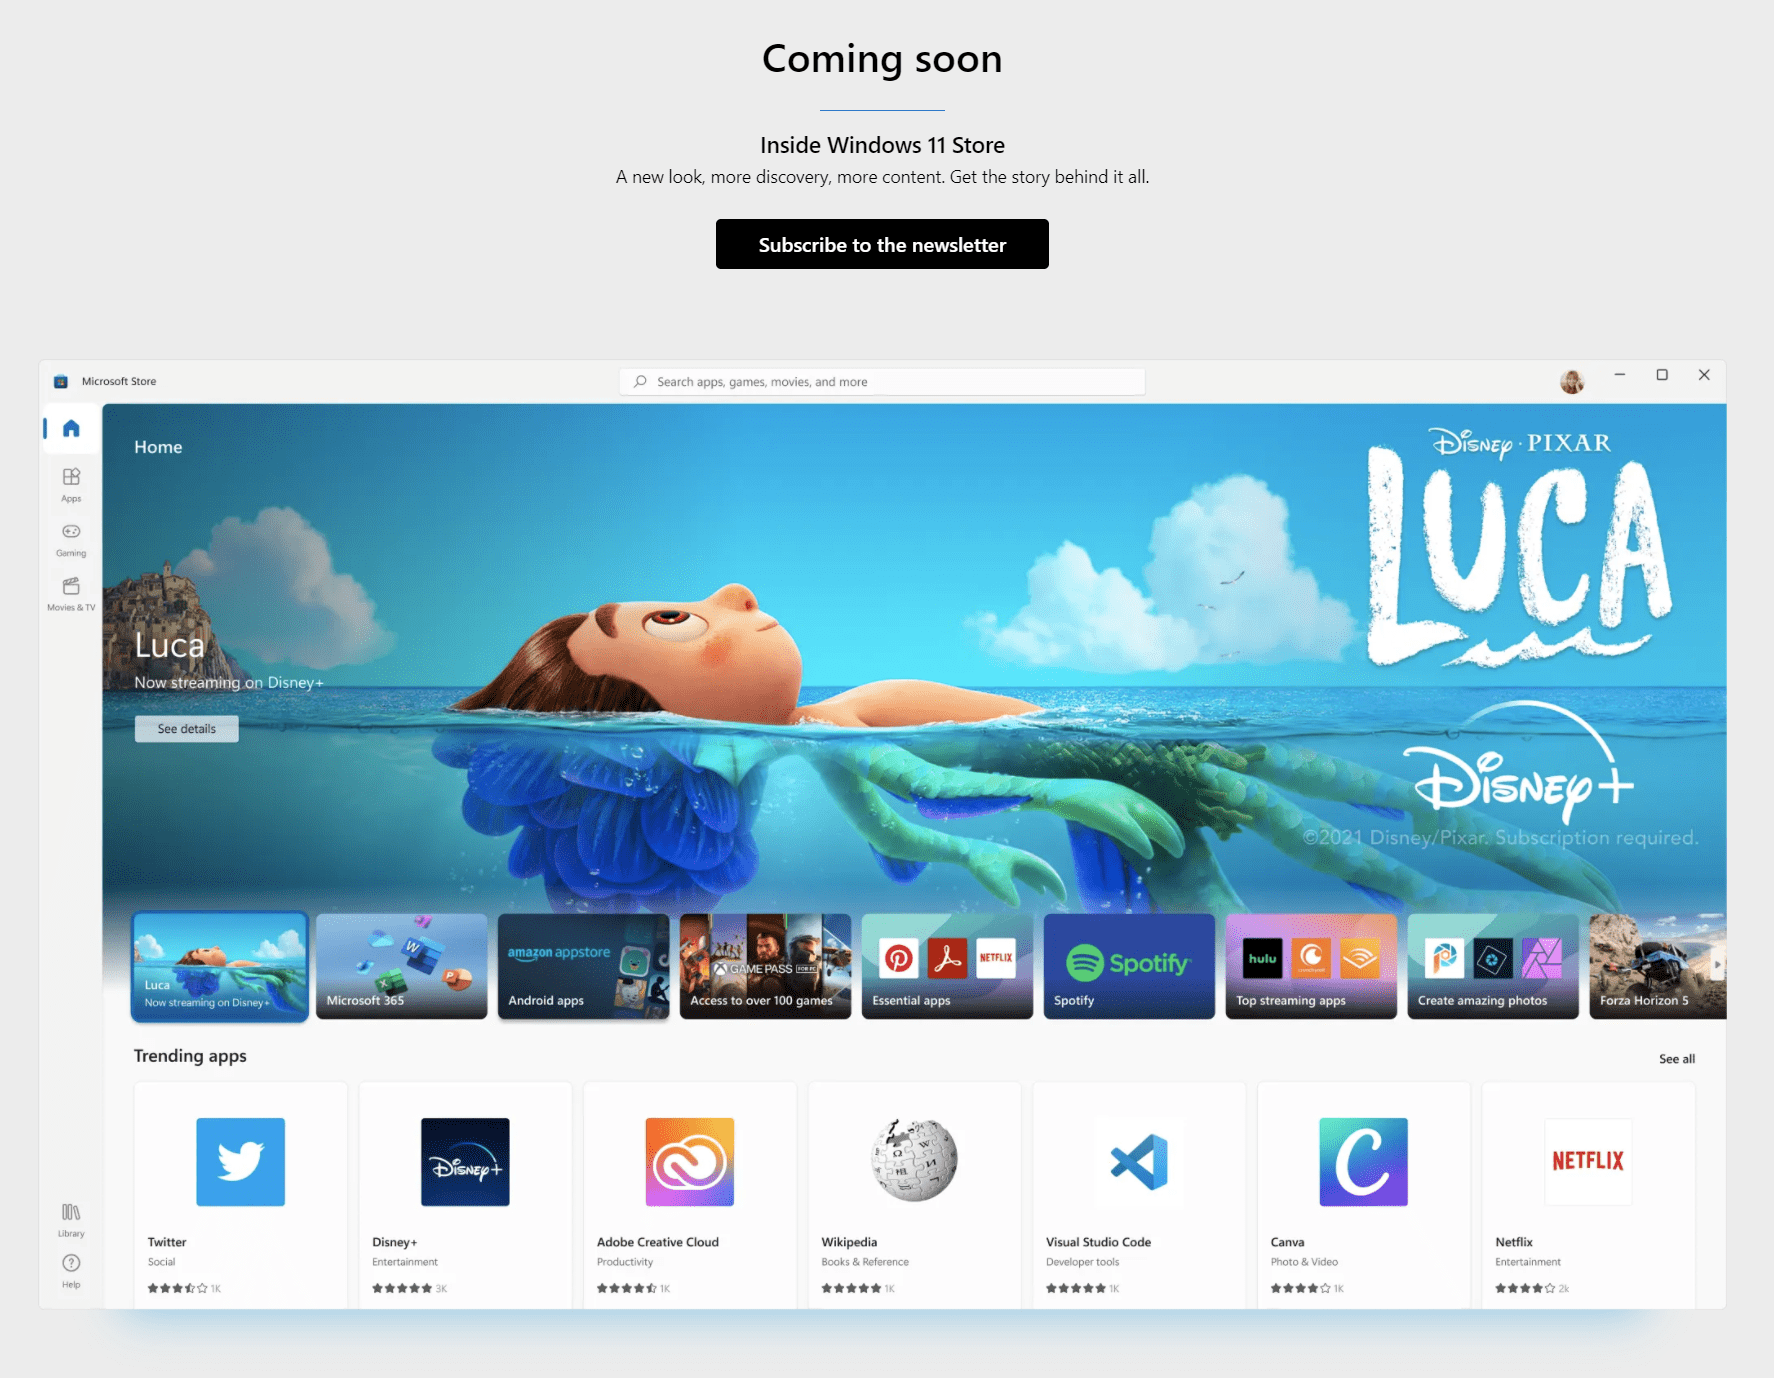Select the Forza Horizon 5 carousel thumbnail
Viewport: 1774px width, 1378px height.
1657,966
